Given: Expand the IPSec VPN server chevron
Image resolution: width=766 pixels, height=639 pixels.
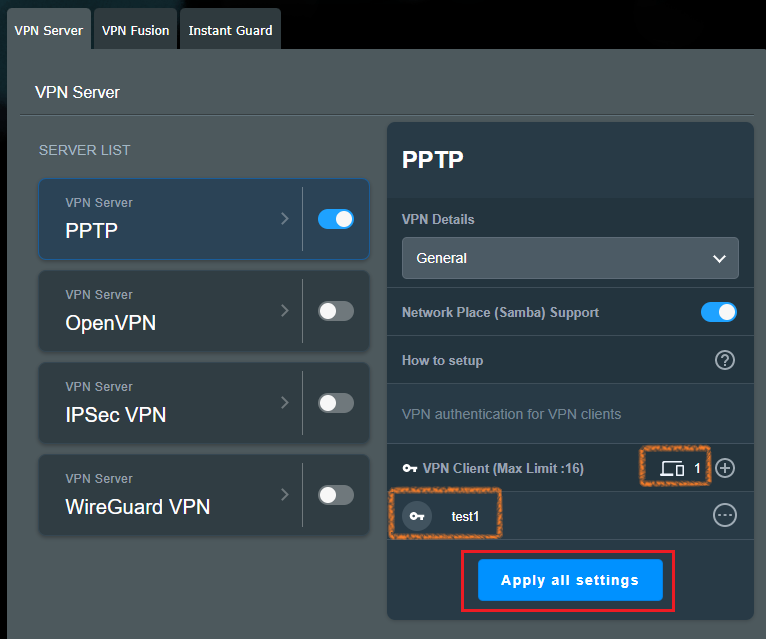Looking at the screenshot, I should [x=285, y=403].
